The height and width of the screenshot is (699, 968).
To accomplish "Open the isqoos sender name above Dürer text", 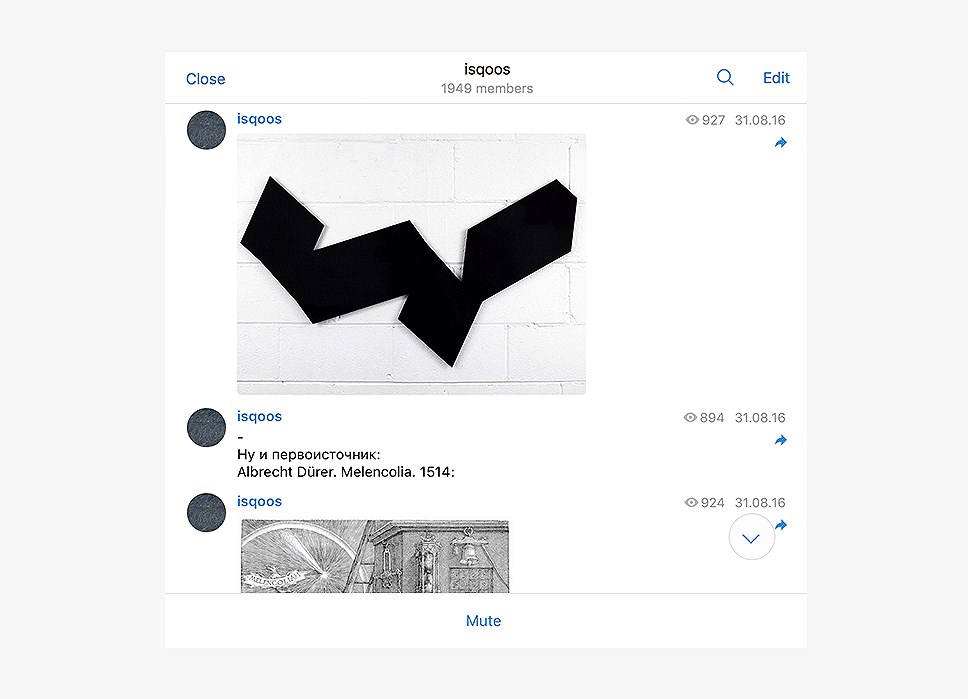I will tap(259, 416).
